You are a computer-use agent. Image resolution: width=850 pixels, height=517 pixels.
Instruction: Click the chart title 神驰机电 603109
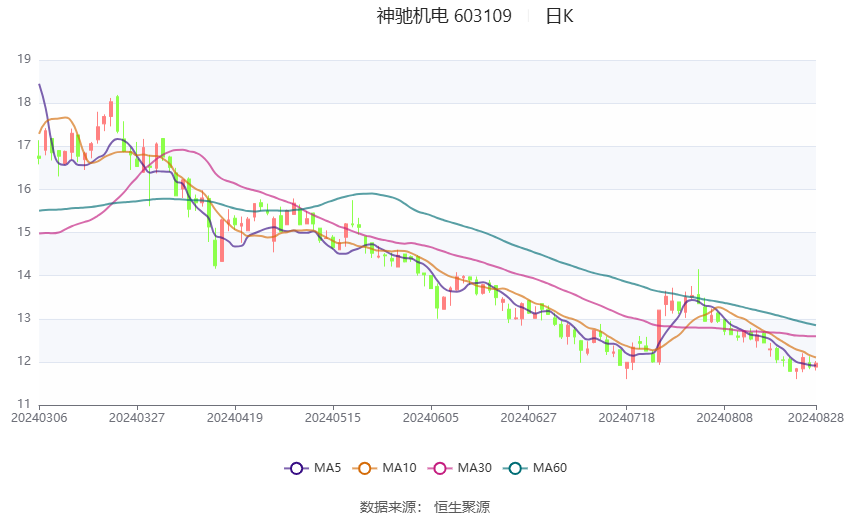[444, 16]
